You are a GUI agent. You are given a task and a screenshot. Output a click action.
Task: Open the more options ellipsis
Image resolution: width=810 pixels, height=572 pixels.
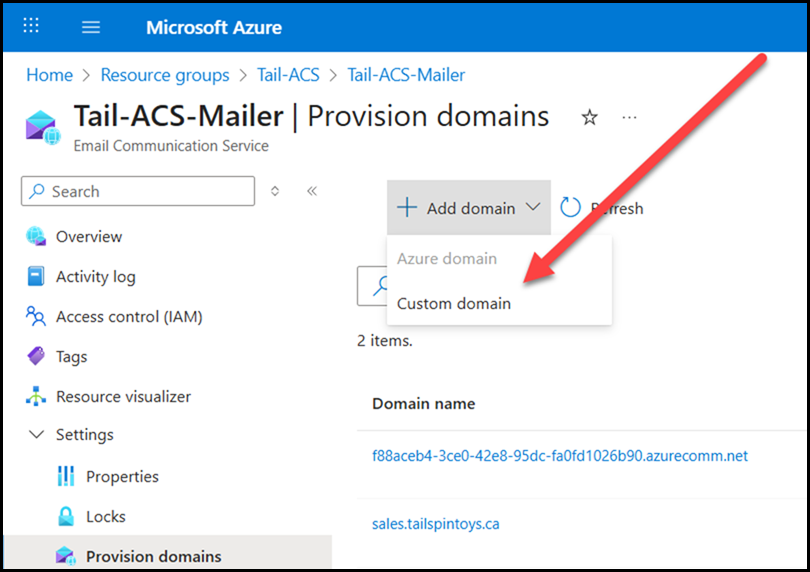pos(629,118)
